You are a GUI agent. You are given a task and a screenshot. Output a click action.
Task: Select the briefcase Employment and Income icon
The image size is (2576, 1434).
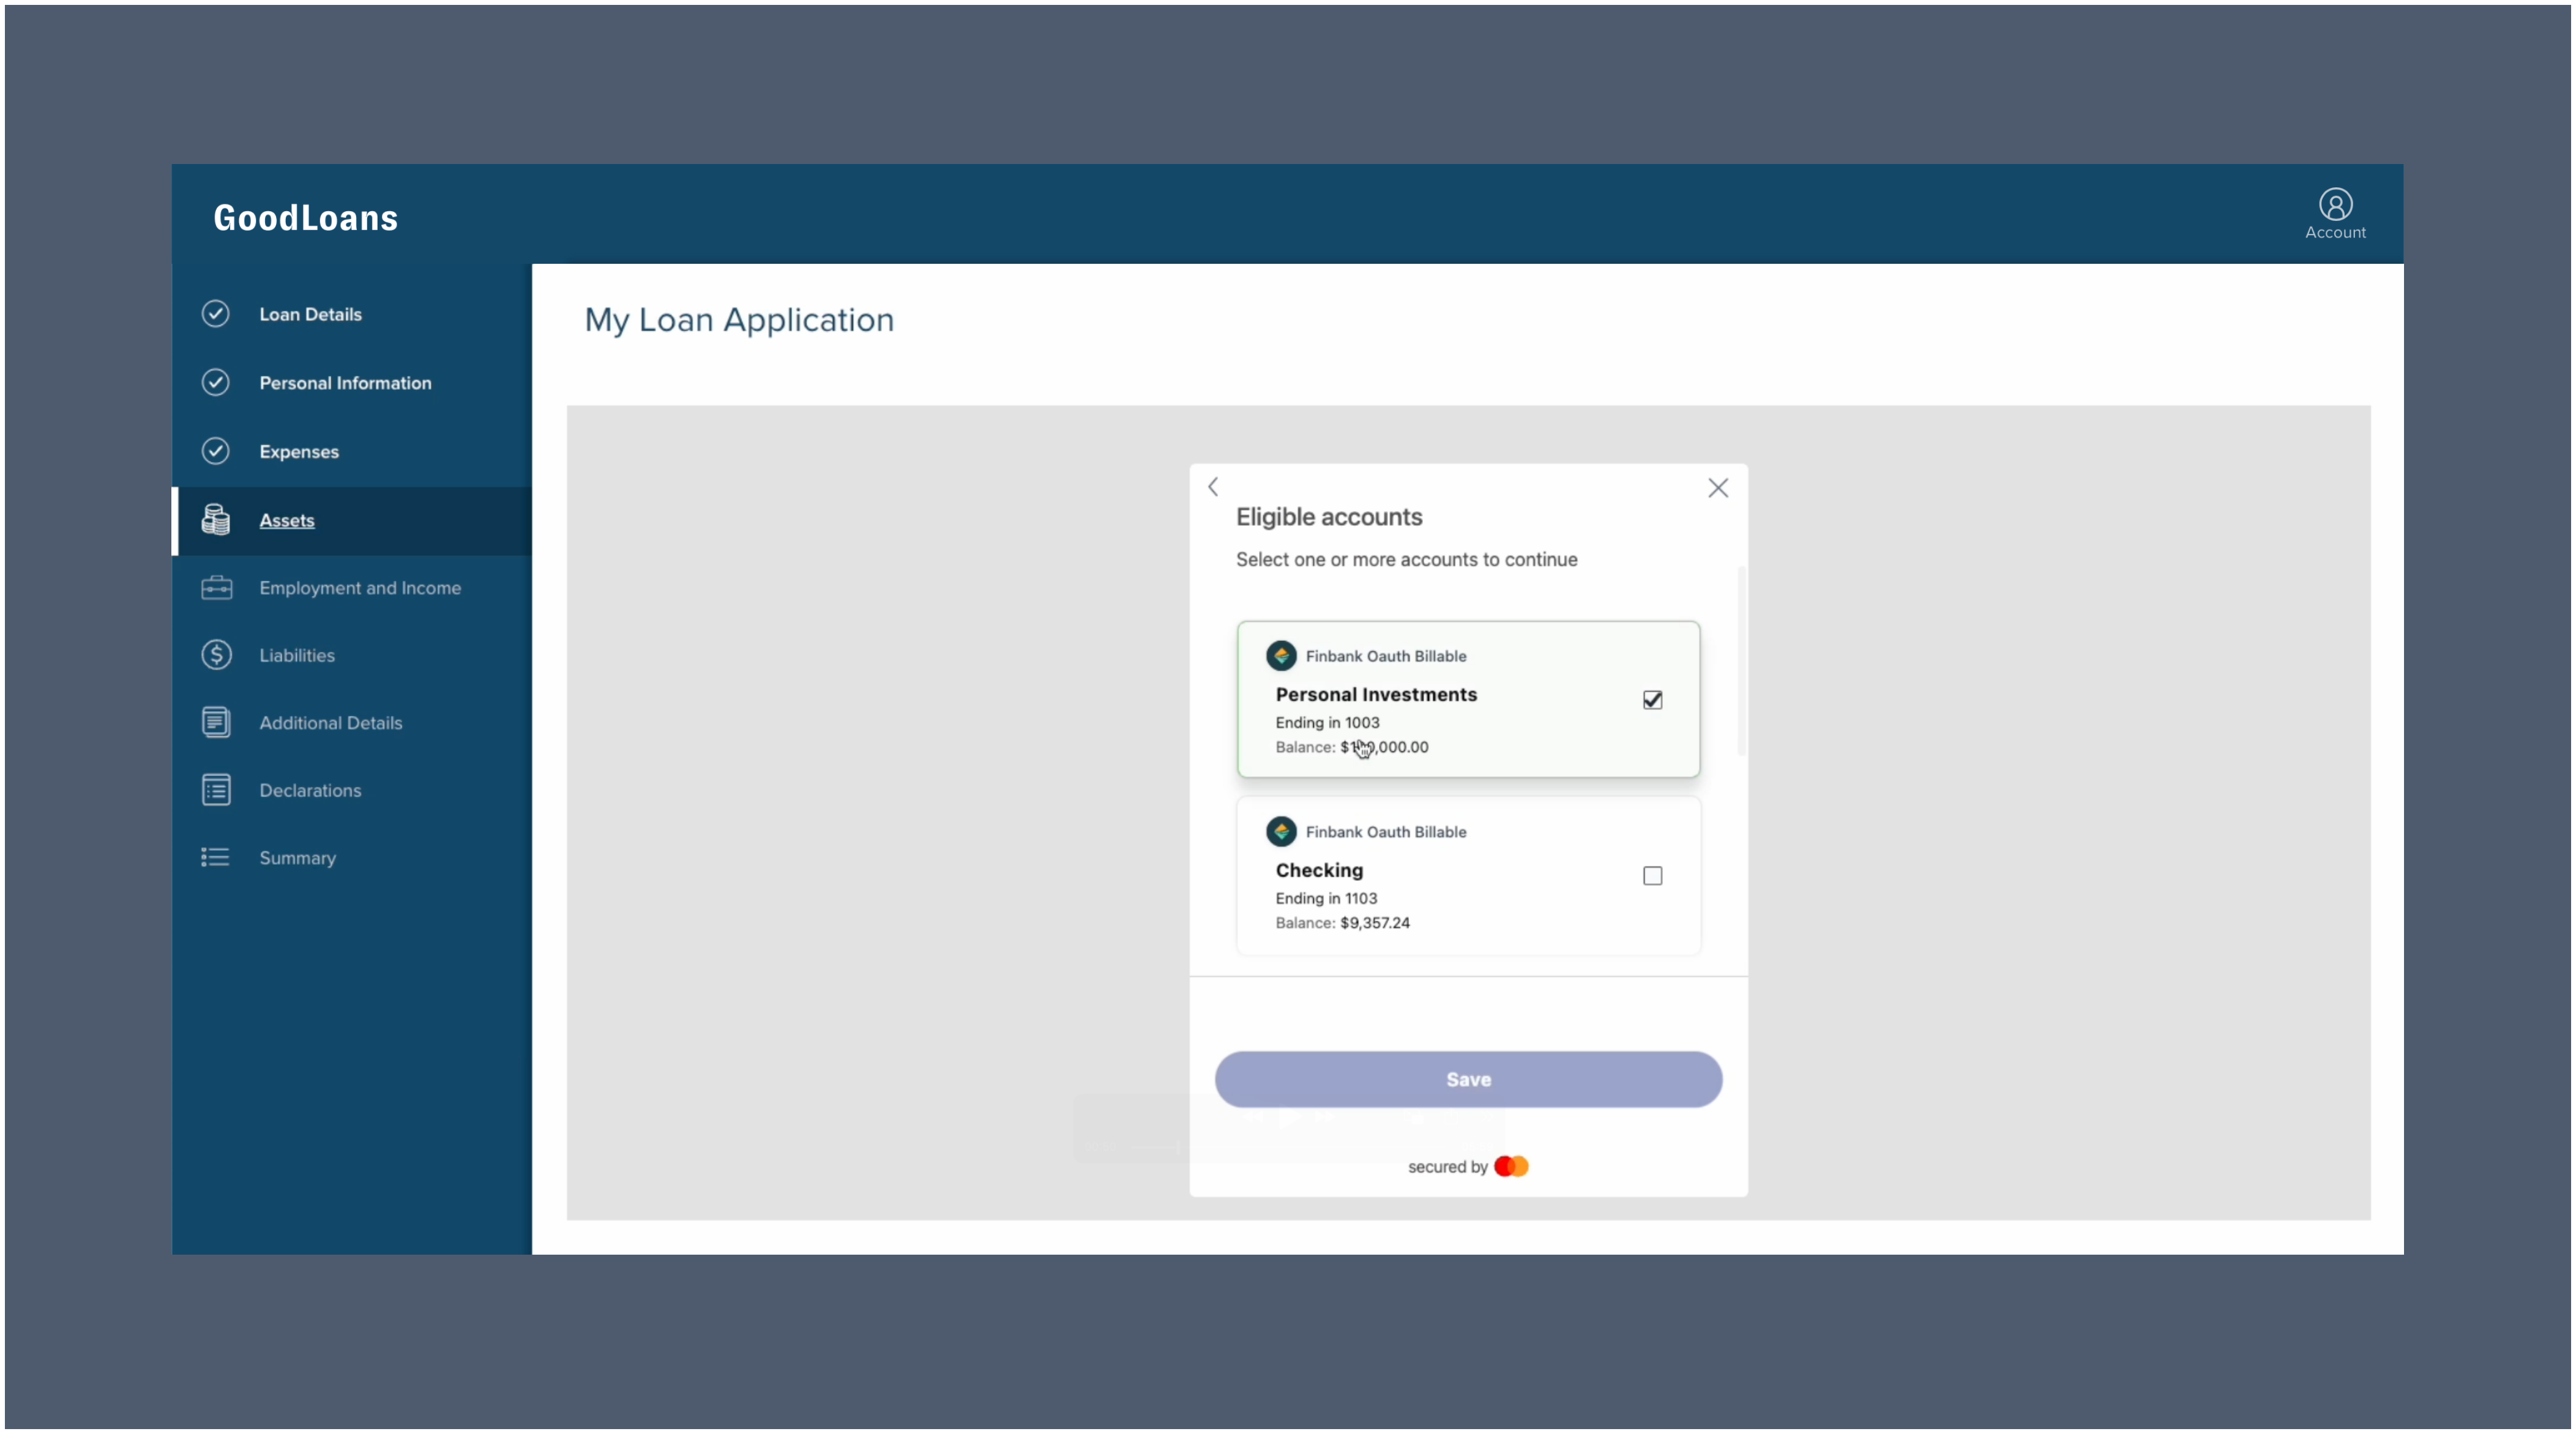[216, 588]
